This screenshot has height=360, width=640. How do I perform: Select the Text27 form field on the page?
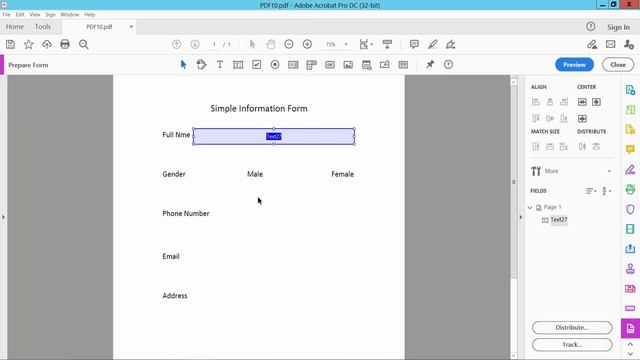[x=274, y=136]
